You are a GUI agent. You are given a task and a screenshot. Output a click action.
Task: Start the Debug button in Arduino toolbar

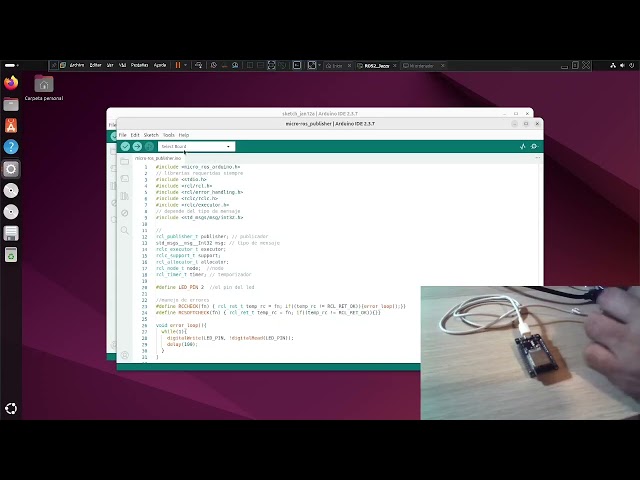[149, 146]
